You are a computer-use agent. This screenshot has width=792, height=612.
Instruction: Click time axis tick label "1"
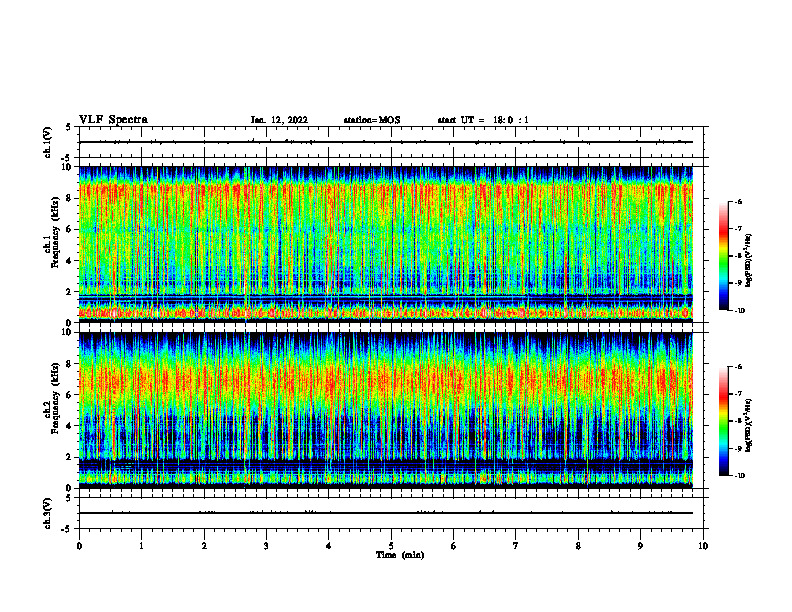(141, 546)
